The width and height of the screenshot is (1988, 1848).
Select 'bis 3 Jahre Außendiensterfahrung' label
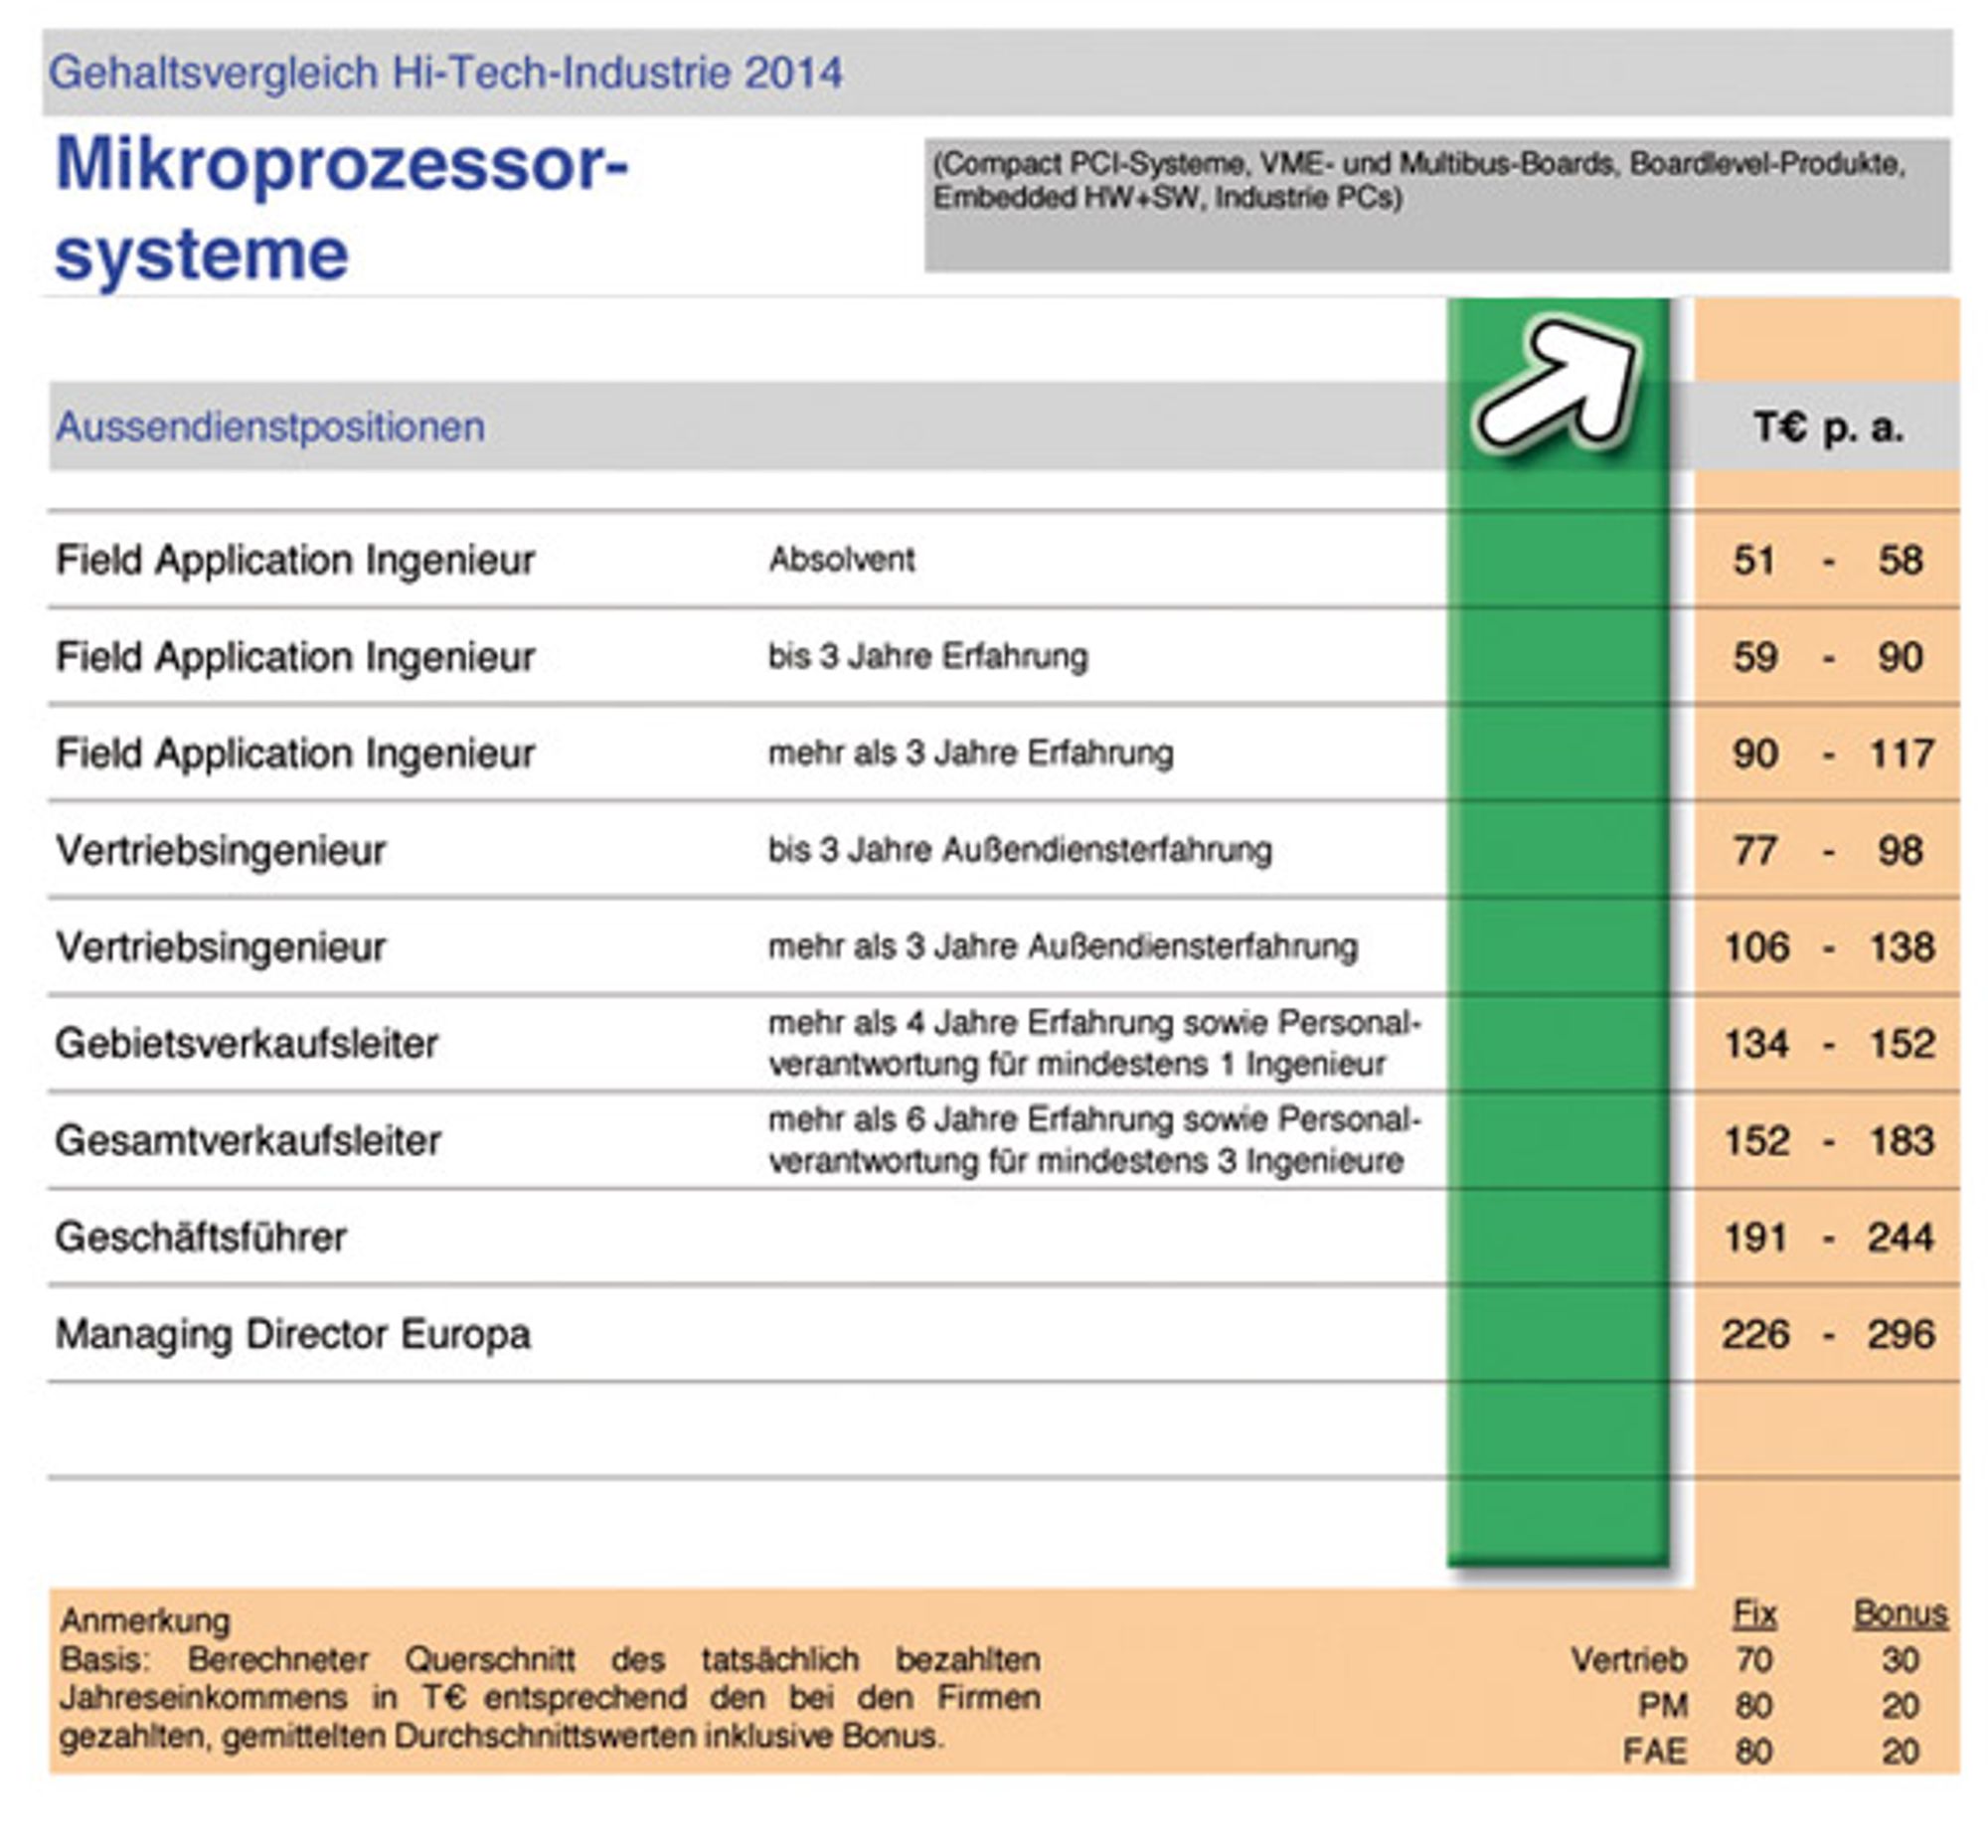[1020, 850]
